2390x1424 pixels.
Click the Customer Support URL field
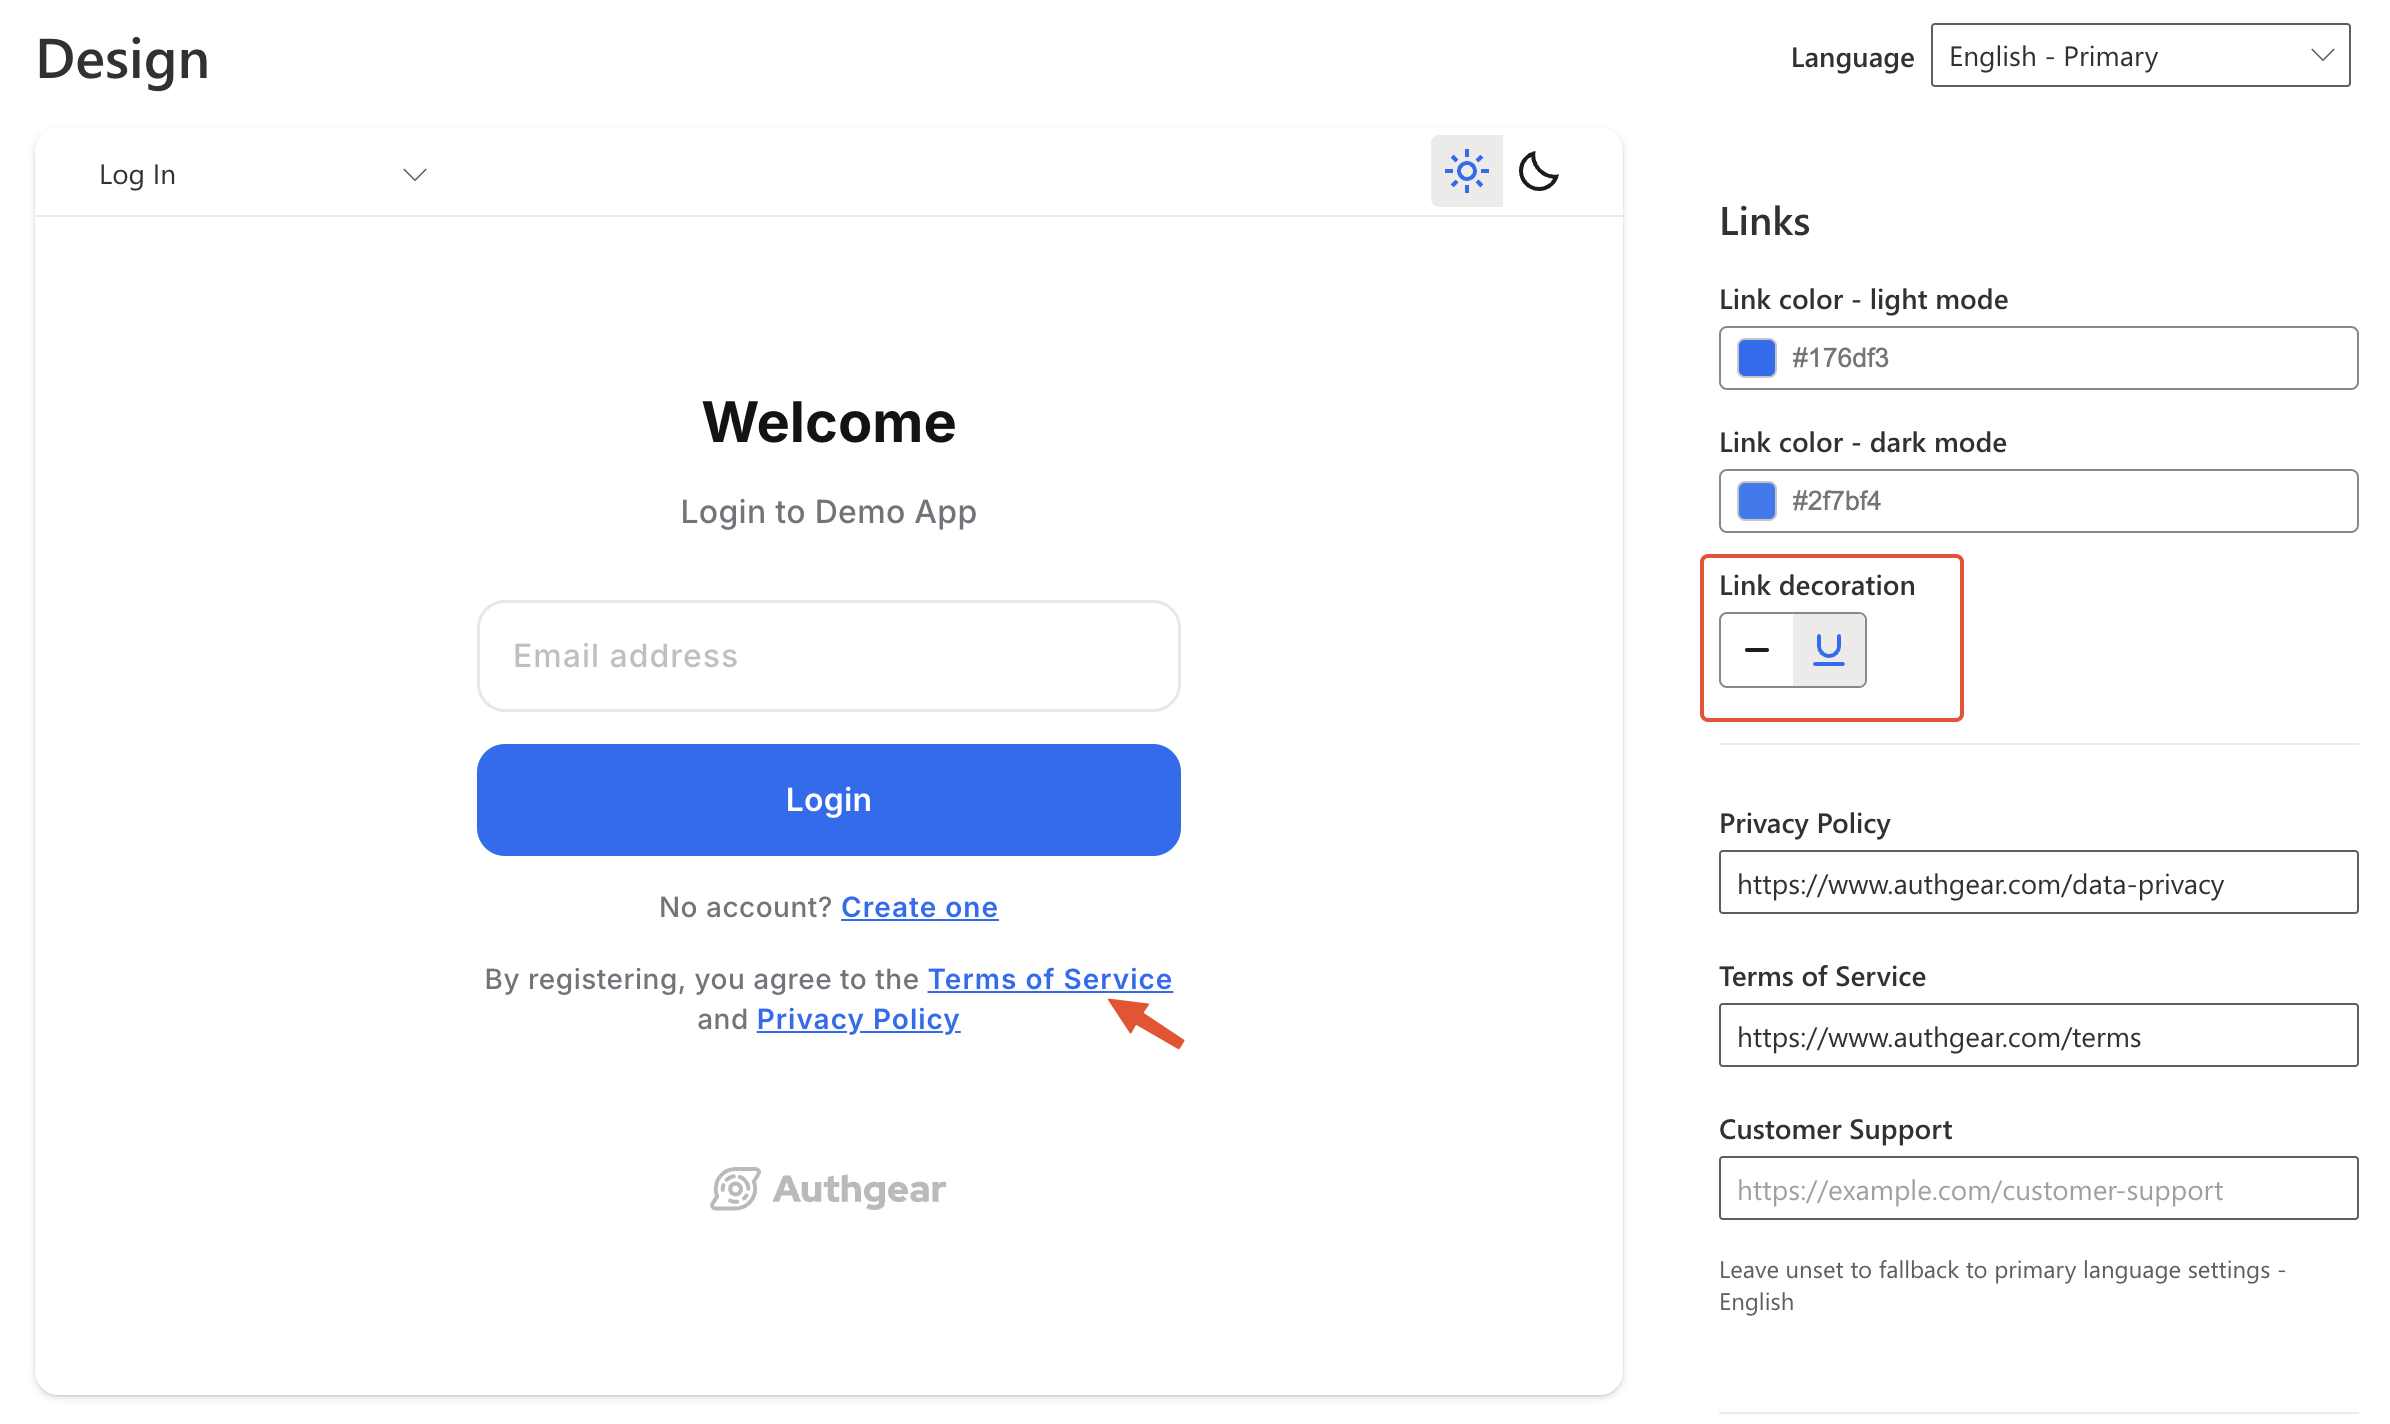pos(2038,1189)
